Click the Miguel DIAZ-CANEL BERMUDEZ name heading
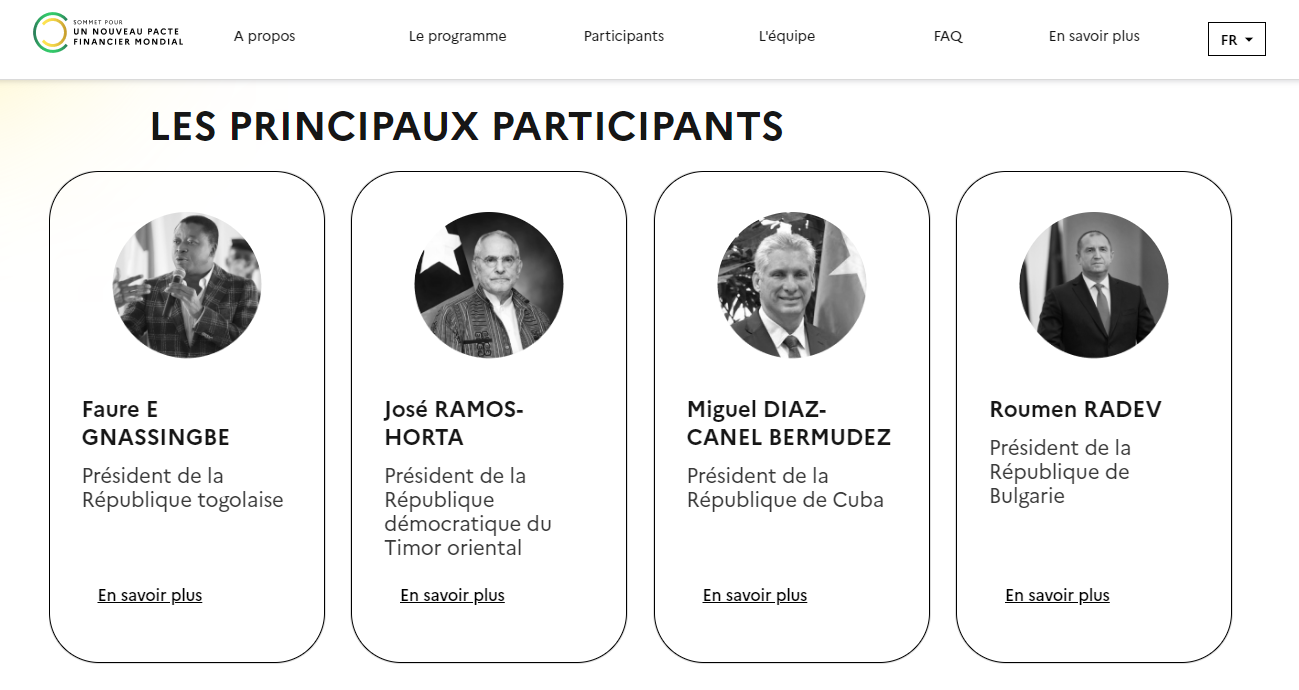This screenshot has height=690, width=1299. (x=789, y=423)
